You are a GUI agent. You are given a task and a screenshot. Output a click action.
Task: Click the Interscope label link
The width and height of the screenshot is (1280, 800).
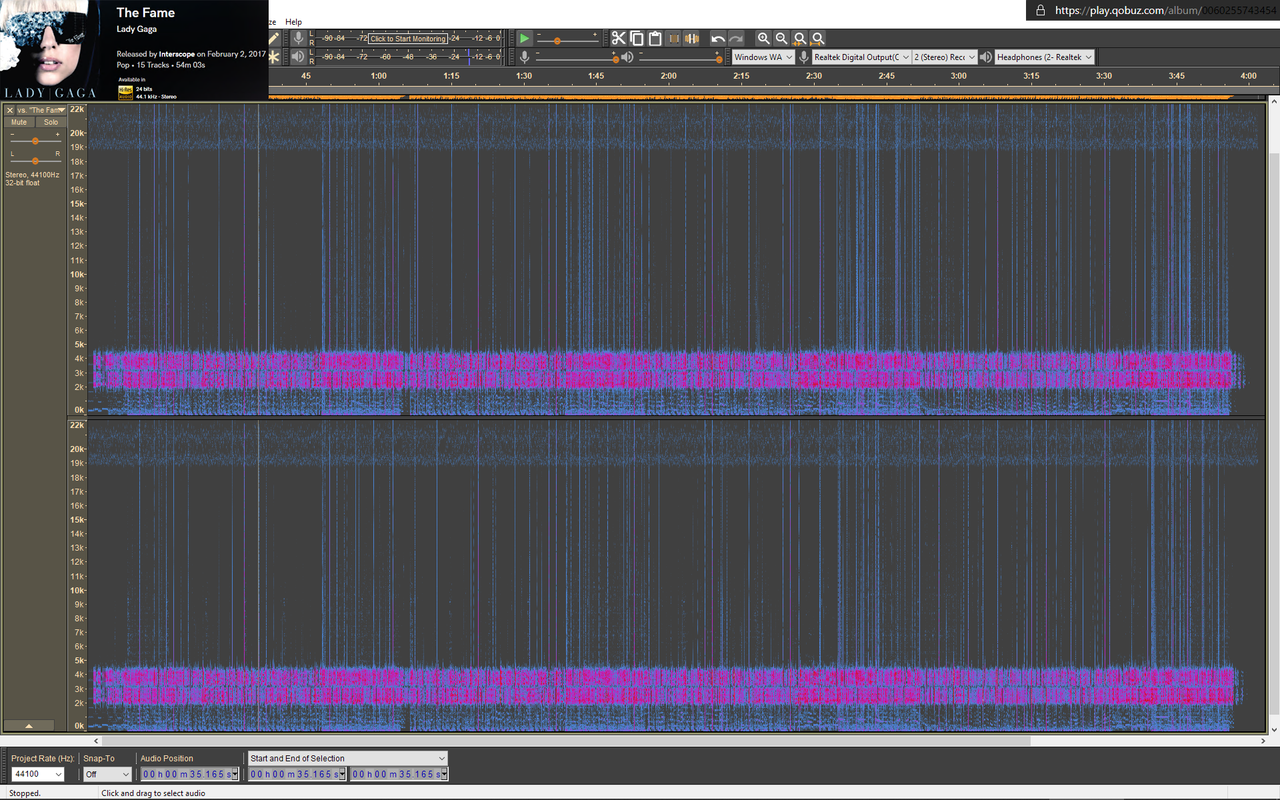coord(177,54)
